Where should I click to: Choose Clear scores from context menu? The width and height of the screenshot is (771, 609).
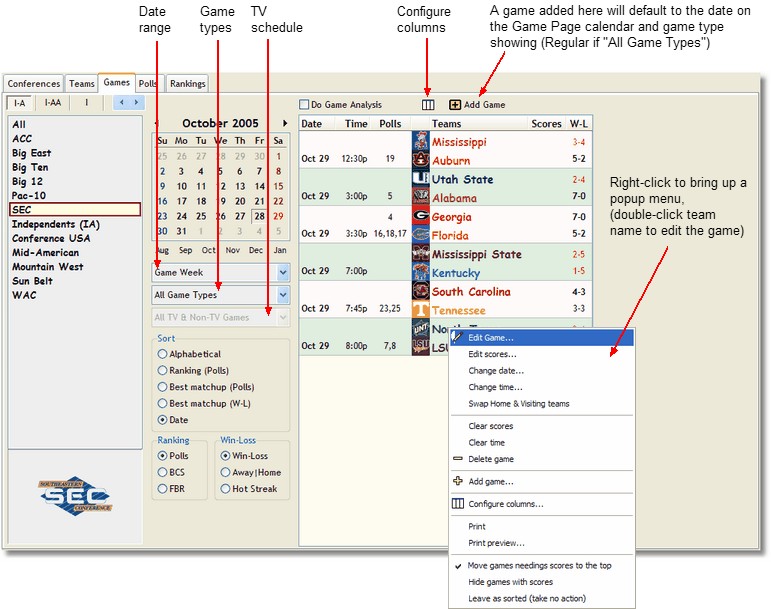(x=542, y=426)
